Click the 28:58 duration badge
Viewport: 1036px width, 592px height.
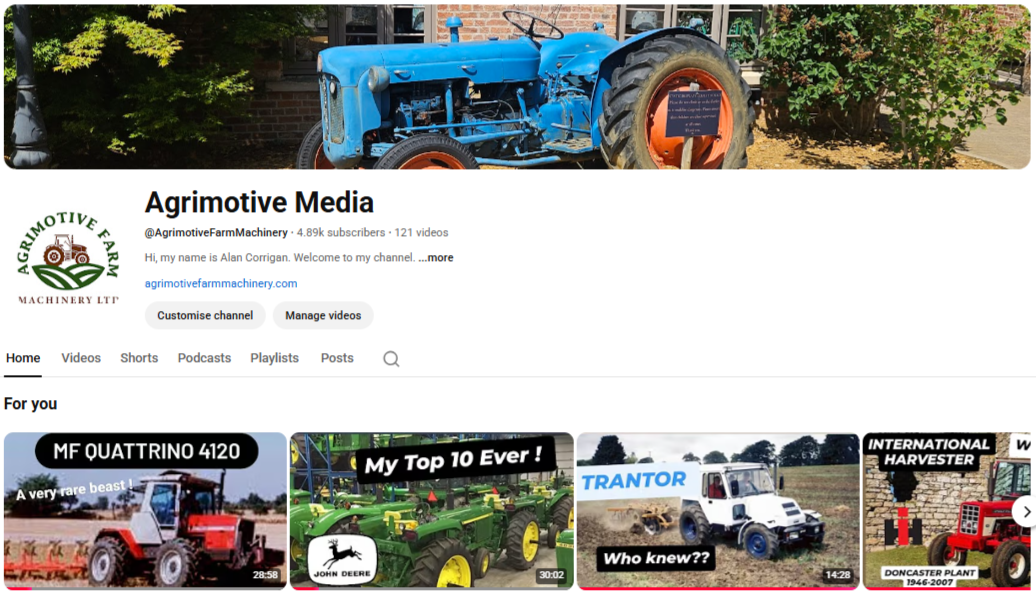pyautogui.click(x=265, y=575)
